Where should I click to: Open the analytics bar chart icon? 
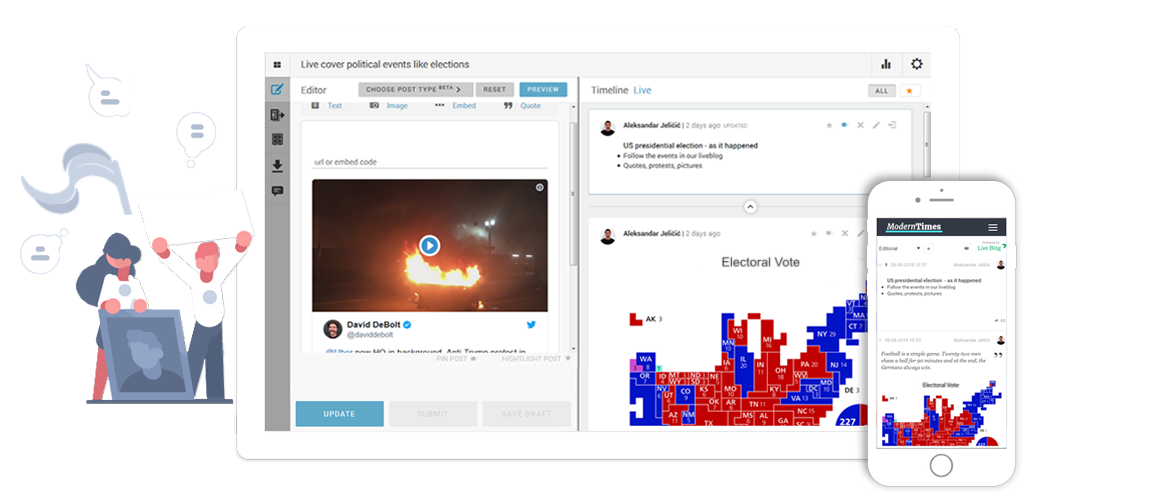click(886, 65)
